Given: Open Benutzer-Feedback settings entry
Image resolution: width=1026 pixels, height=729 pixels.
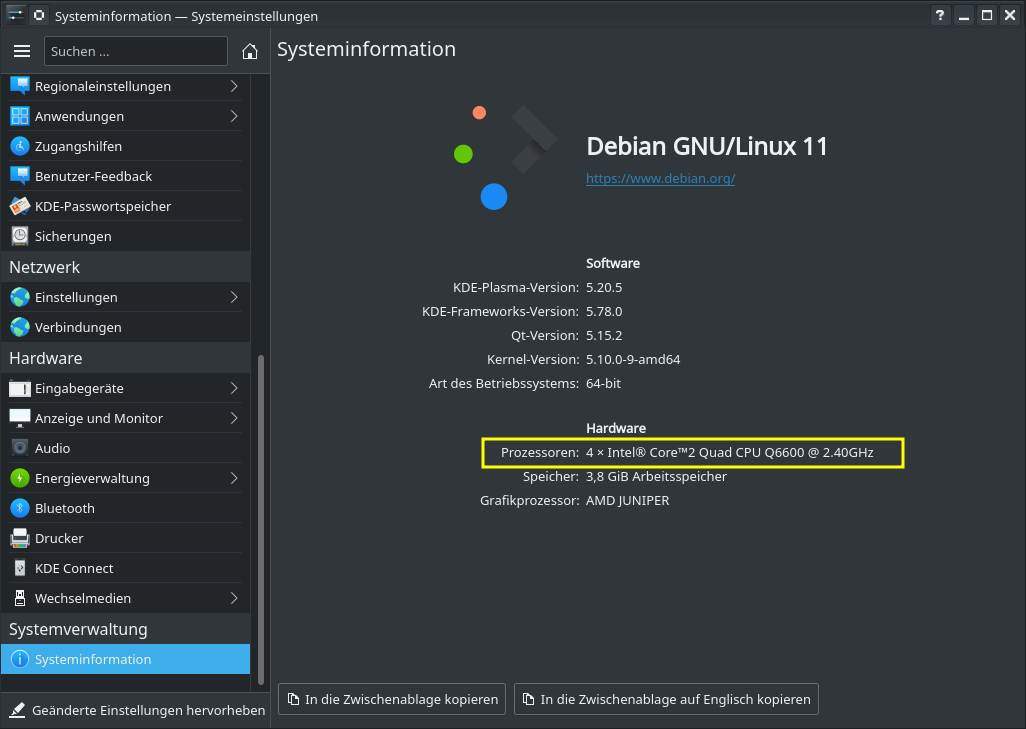Looking at the screenshot, I should point(126,176).
